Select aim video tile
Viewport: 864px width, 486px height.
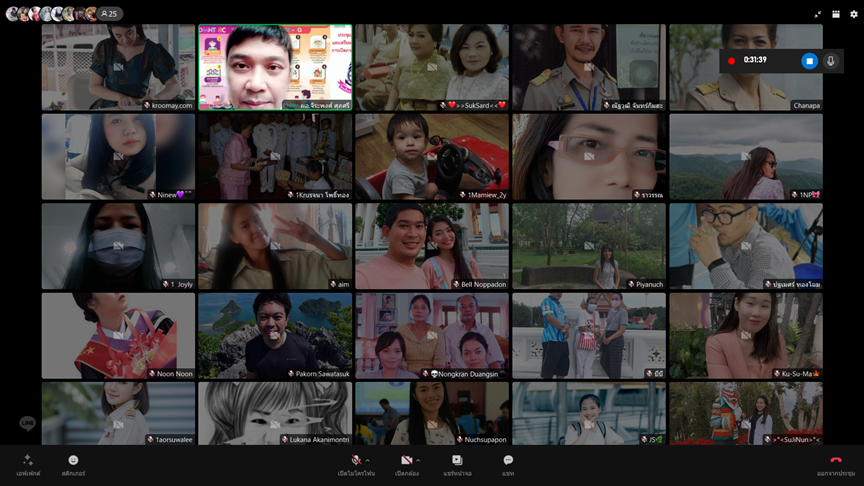coord(275,246)
